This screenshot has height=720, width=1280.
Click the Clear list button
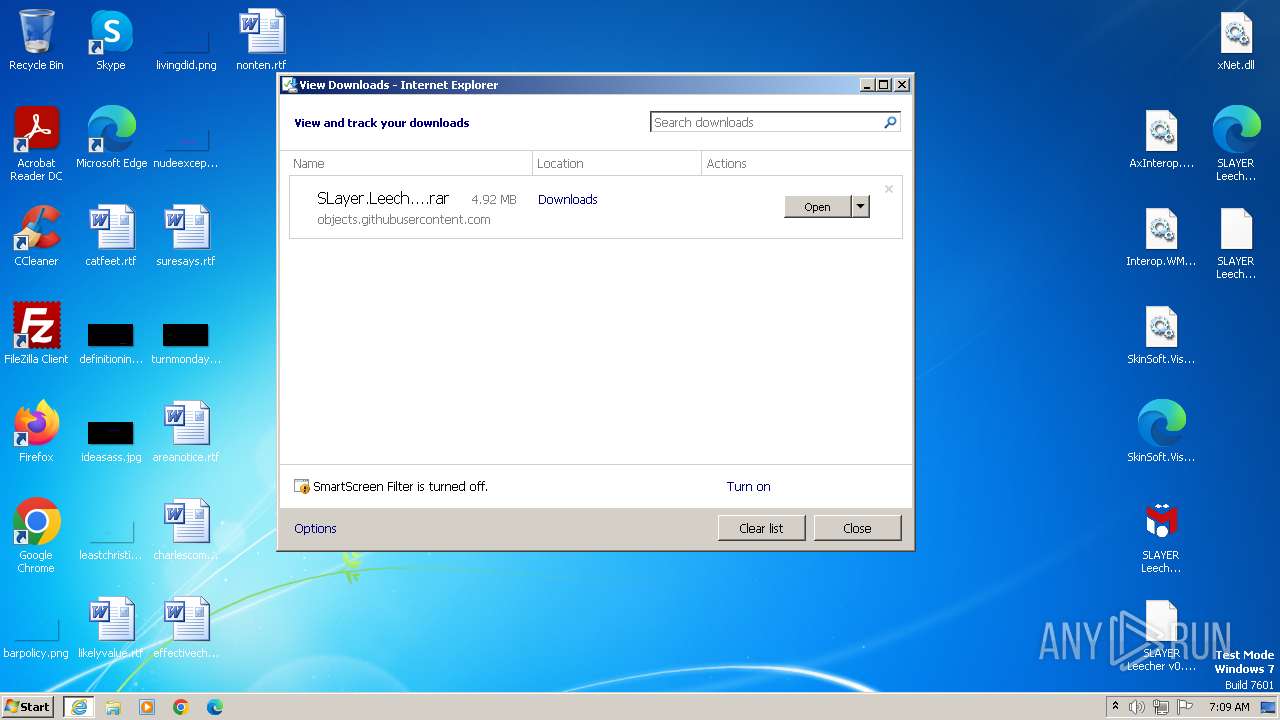761,528
